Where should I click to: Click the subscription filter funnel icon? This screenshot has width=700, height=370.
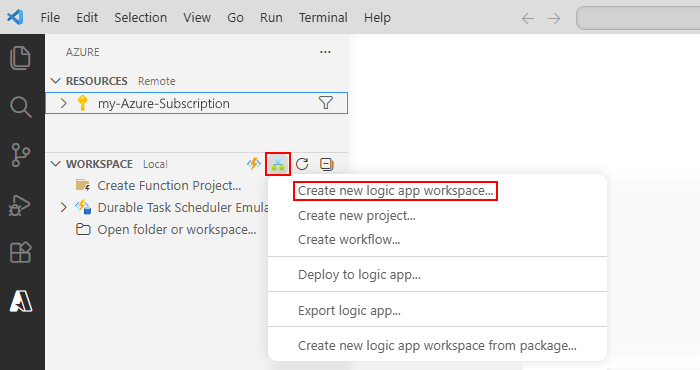tap(326, 103)
